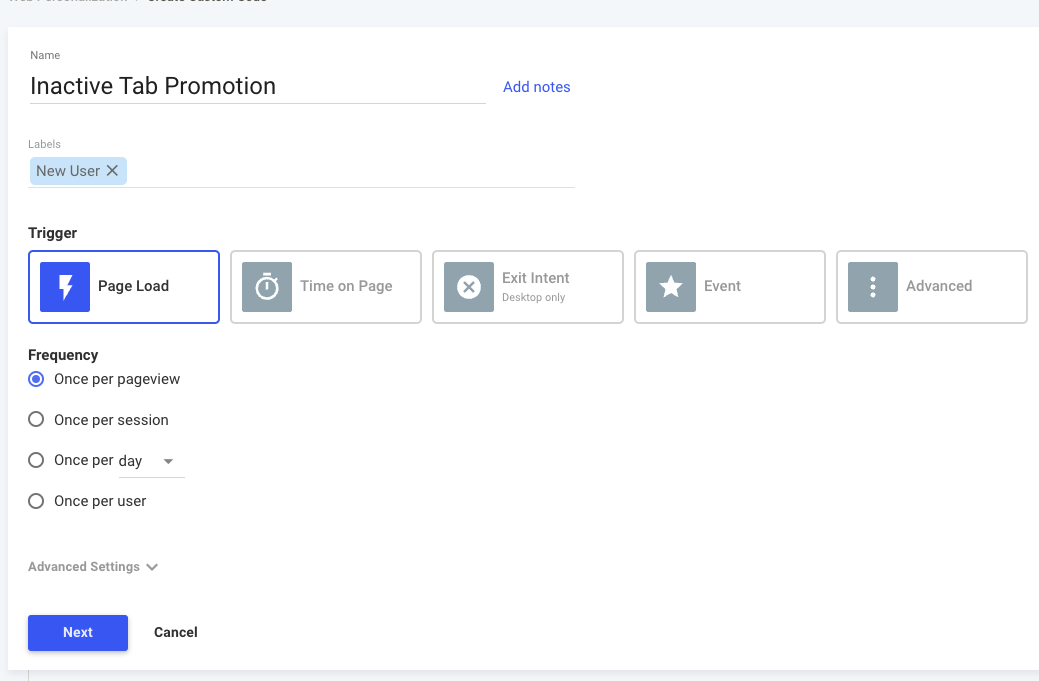The width and height of the screenshot is (1039, 681).
Task: Click the Labels input area
Action: tap(350, 171)
